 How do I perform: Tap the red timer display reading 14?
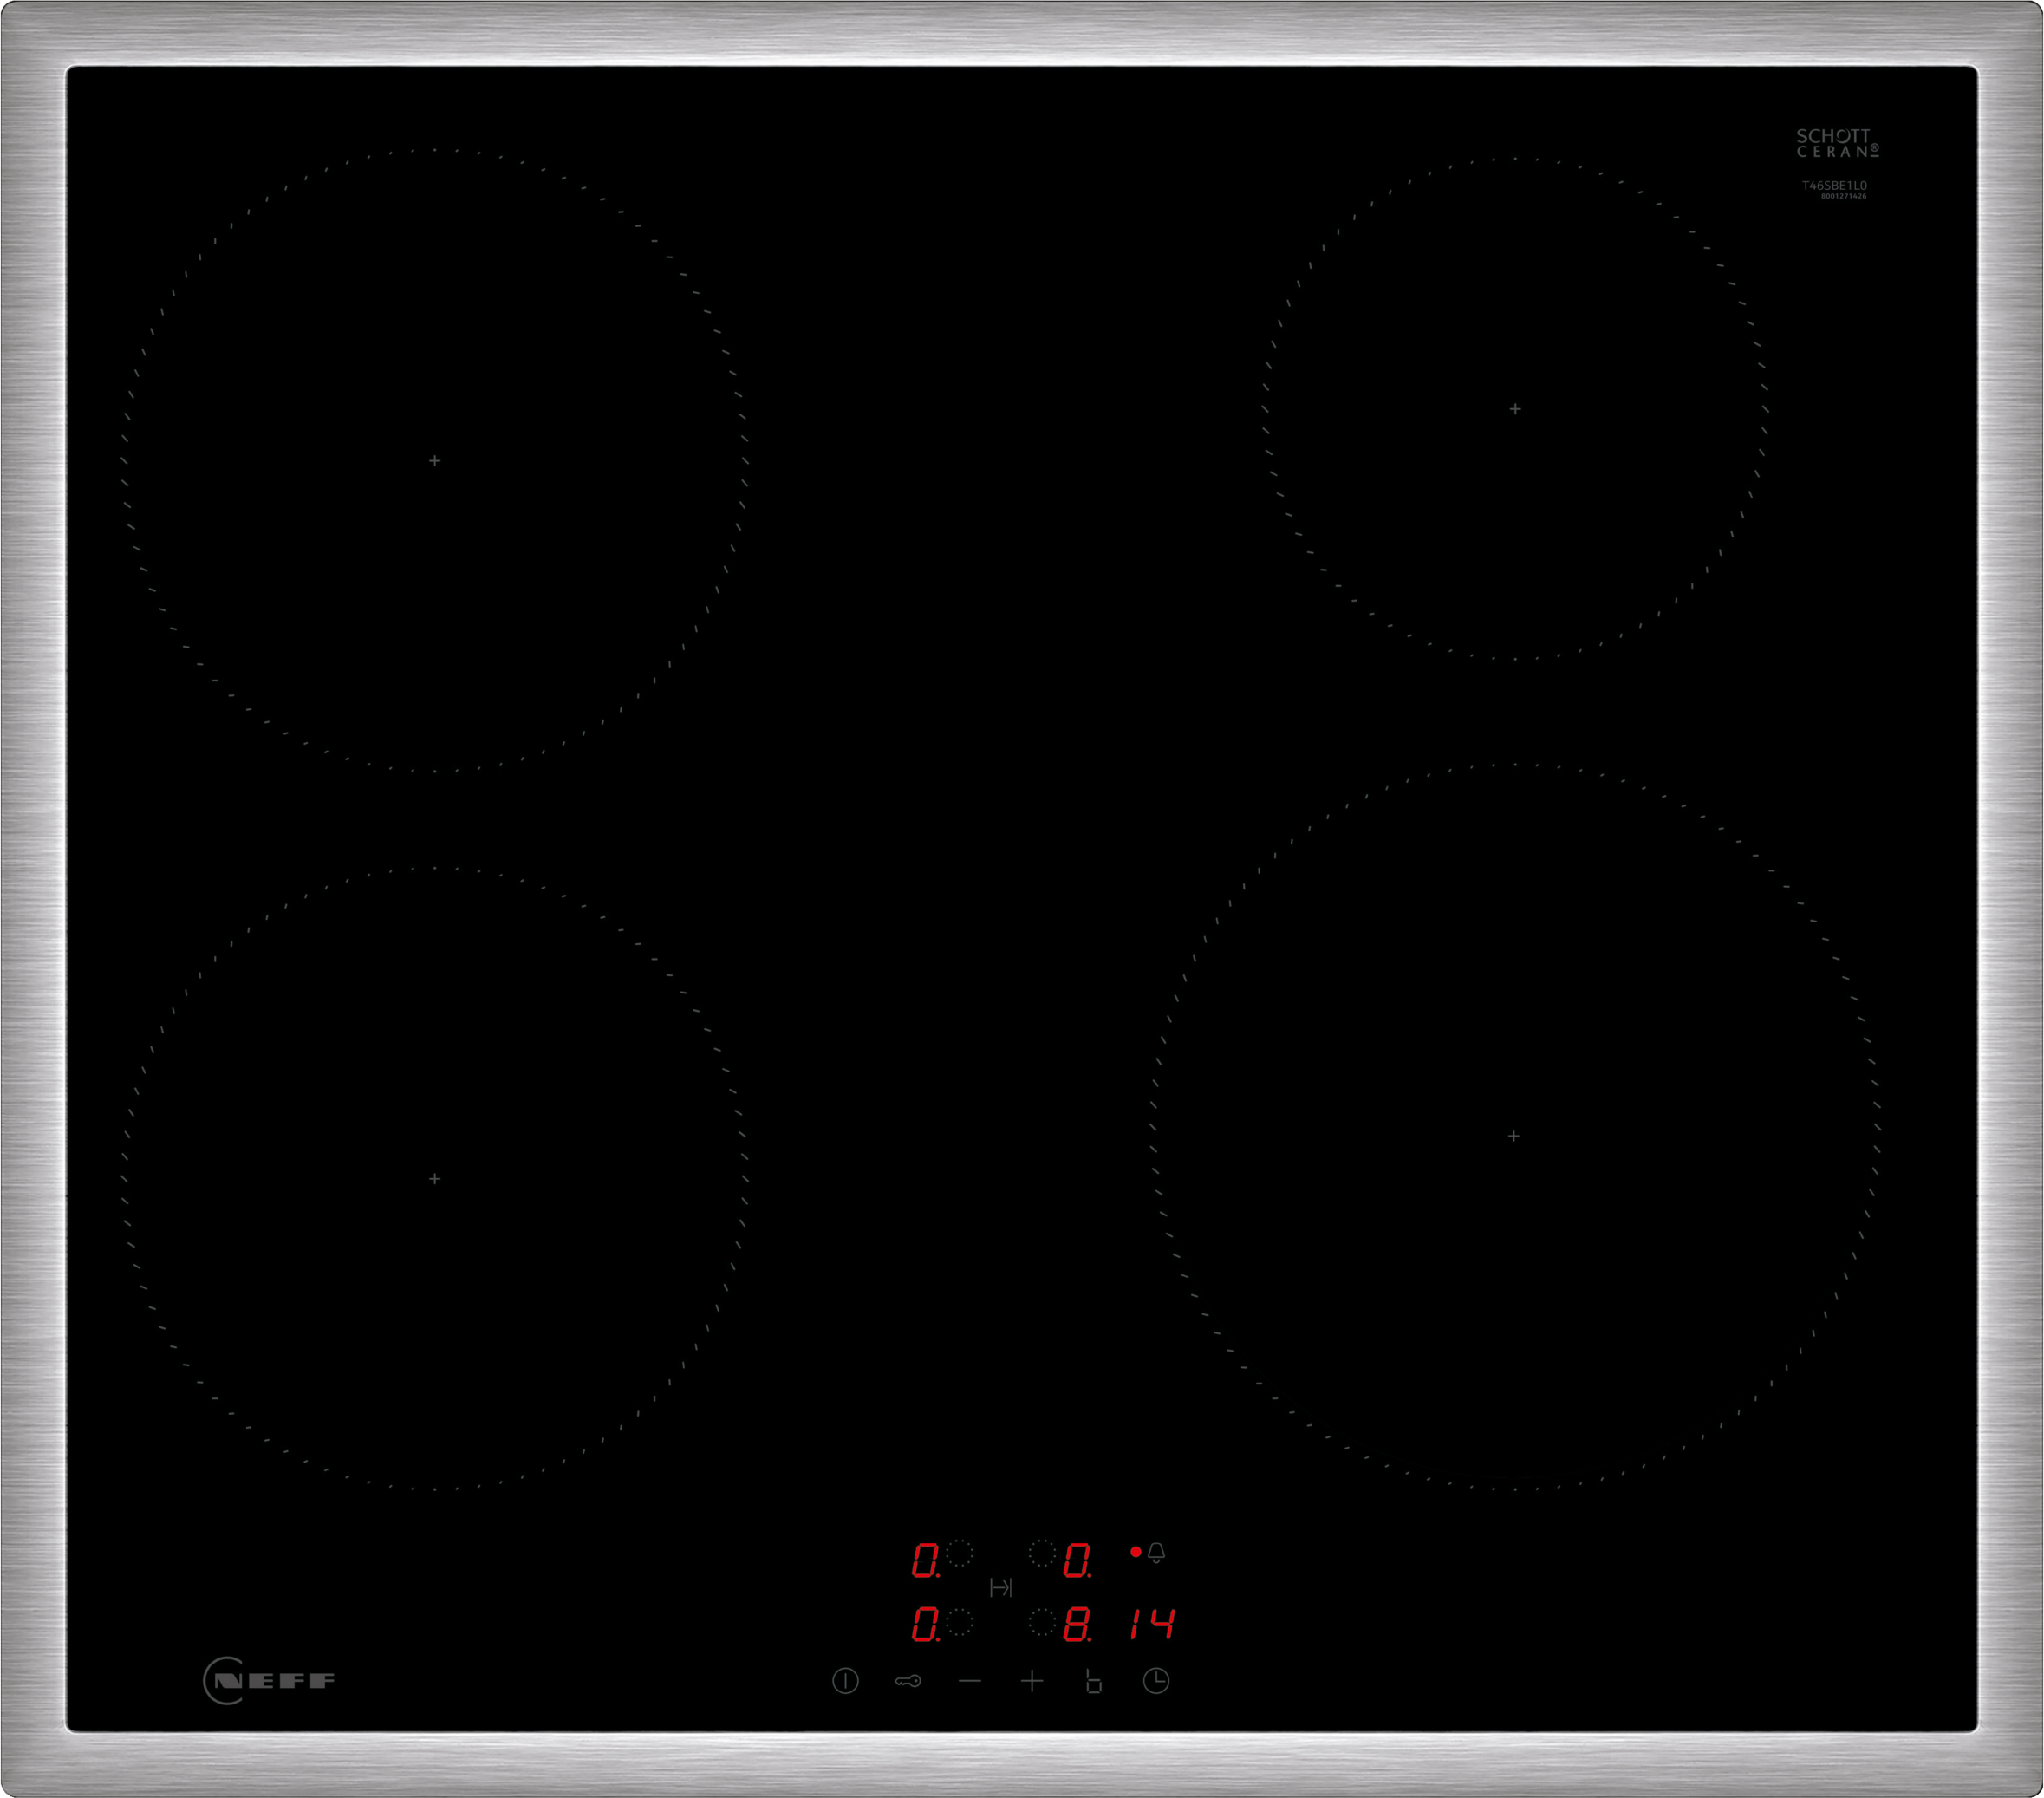(1151, 1624)
